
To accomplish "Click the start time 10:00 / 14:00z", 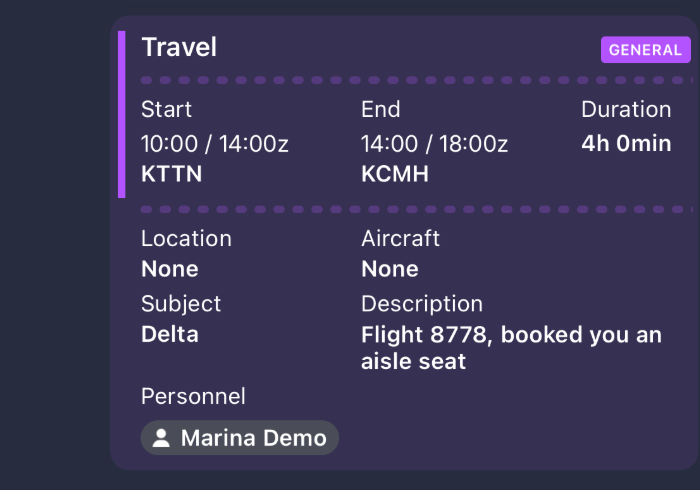I will click(215, 143).
